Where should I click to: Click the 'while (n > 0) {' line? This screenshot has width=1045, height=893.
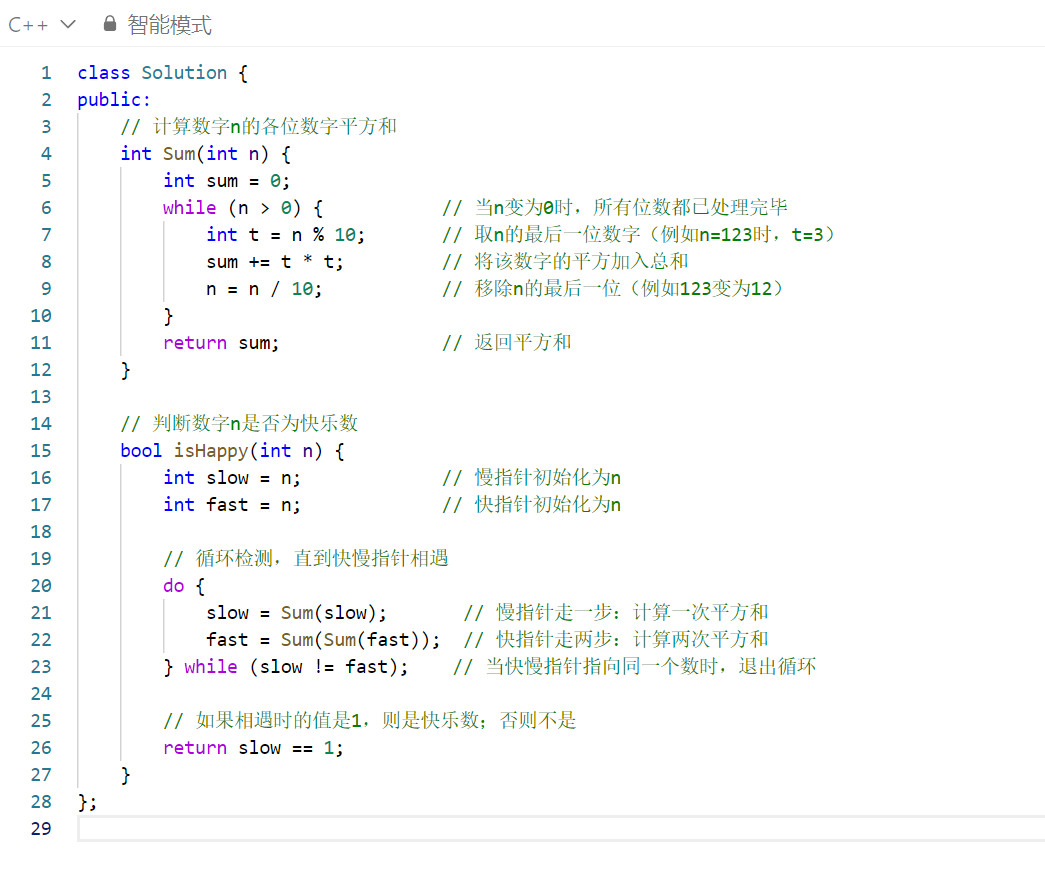point(243,208)
